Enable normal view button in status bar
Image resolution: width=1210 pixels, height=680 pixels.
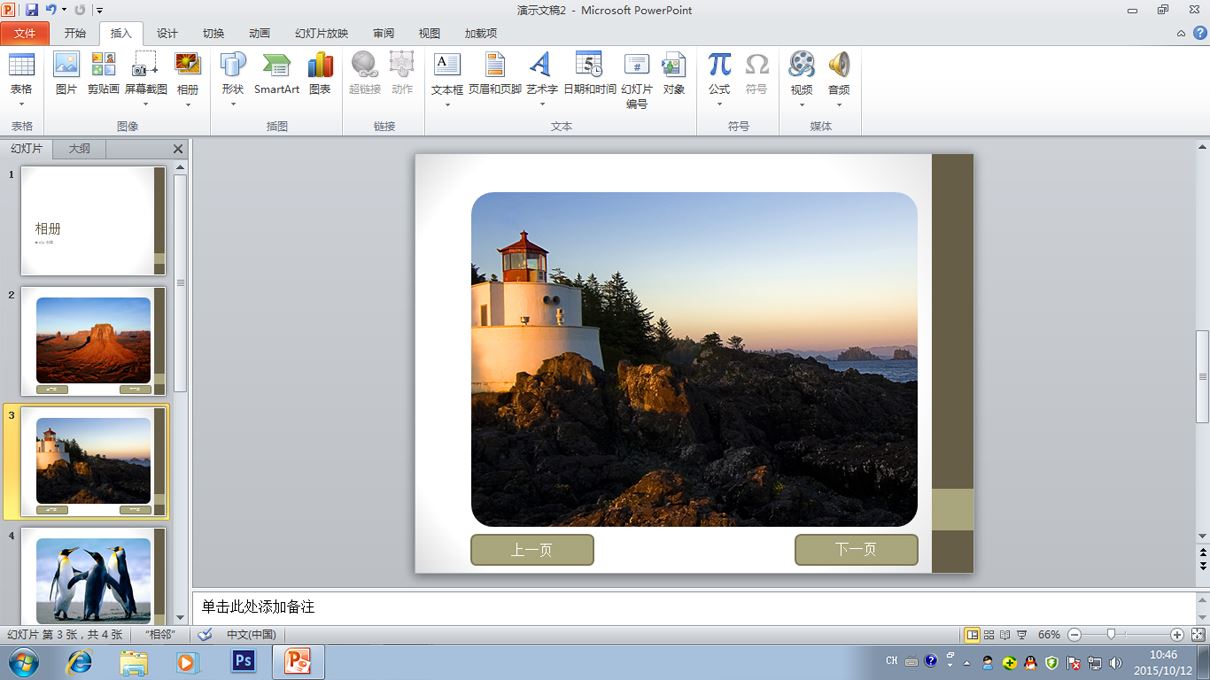point(972,635)
